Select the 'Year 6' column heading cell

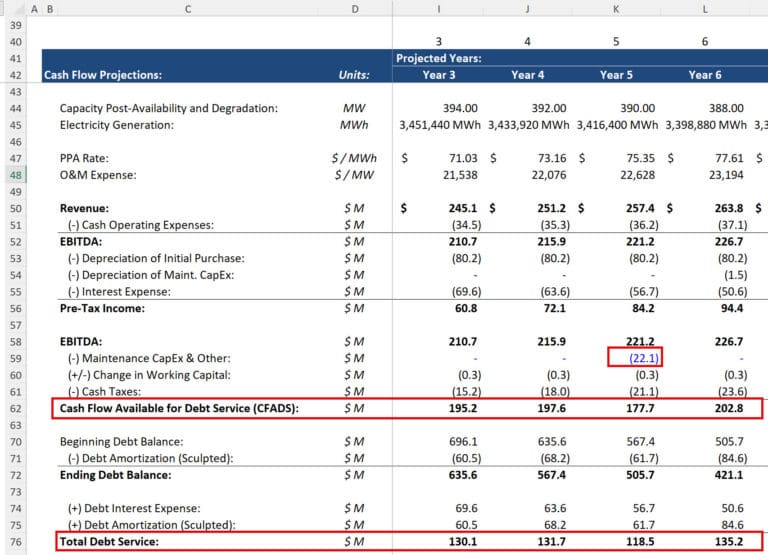point(705,75)
